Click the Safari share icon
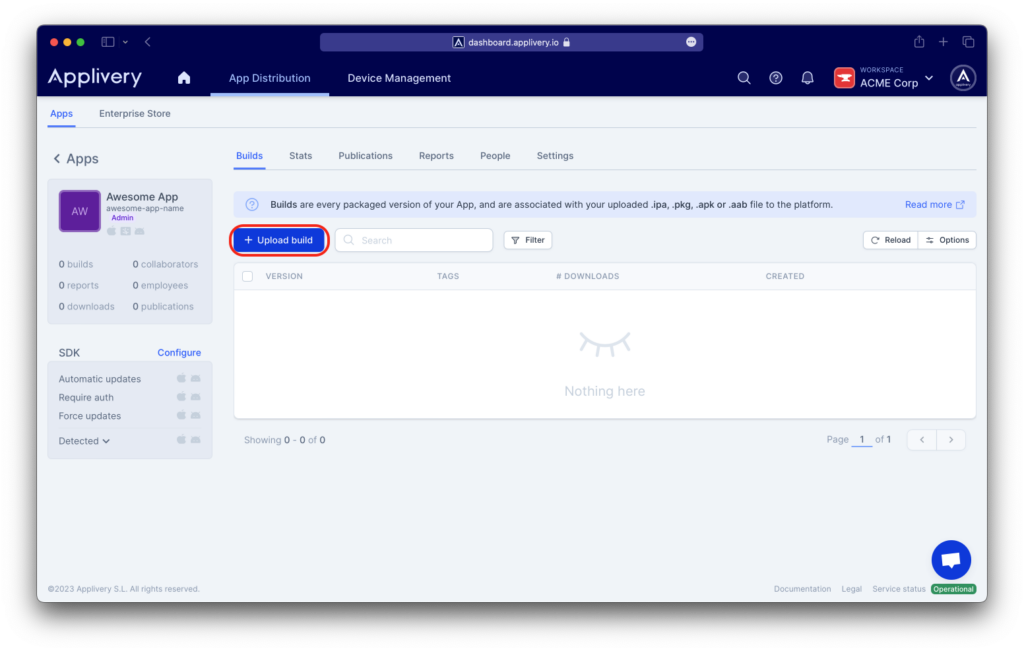The height and width of the screenshot is (651, 1024). coord(919,42)
